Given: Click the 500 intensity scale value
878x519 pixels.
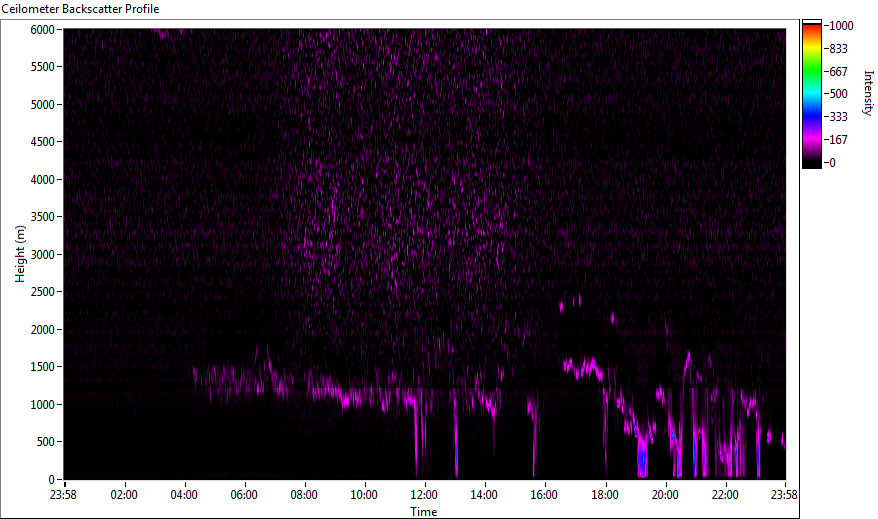Looking at the screenshot, I should (x=839, y=93).
